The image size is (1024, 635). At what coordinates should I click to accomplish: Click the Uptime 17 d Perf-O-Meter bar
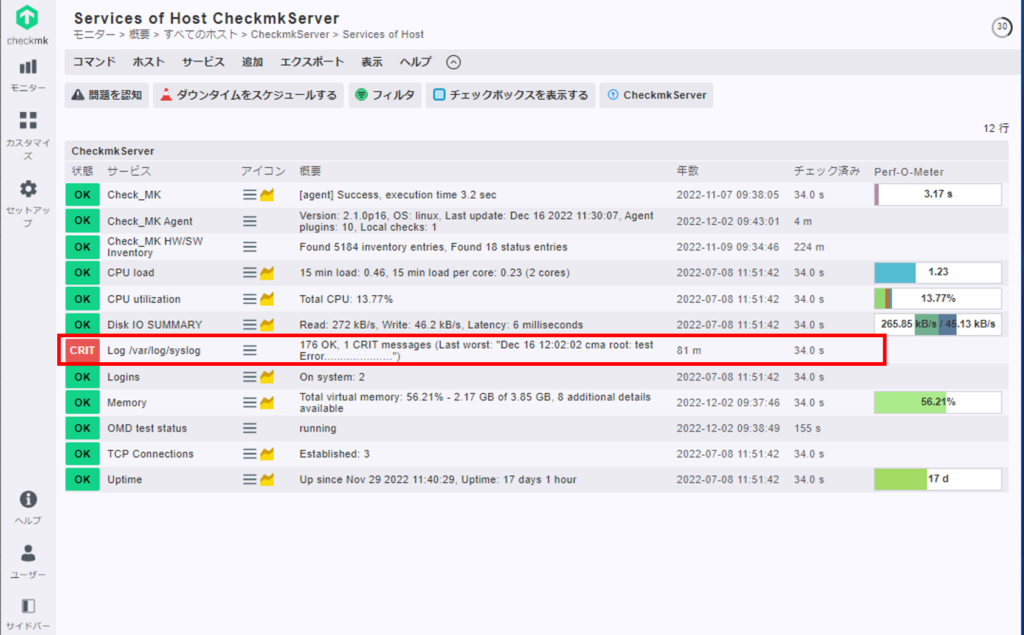pyautogui.click(x=938, y=480)
